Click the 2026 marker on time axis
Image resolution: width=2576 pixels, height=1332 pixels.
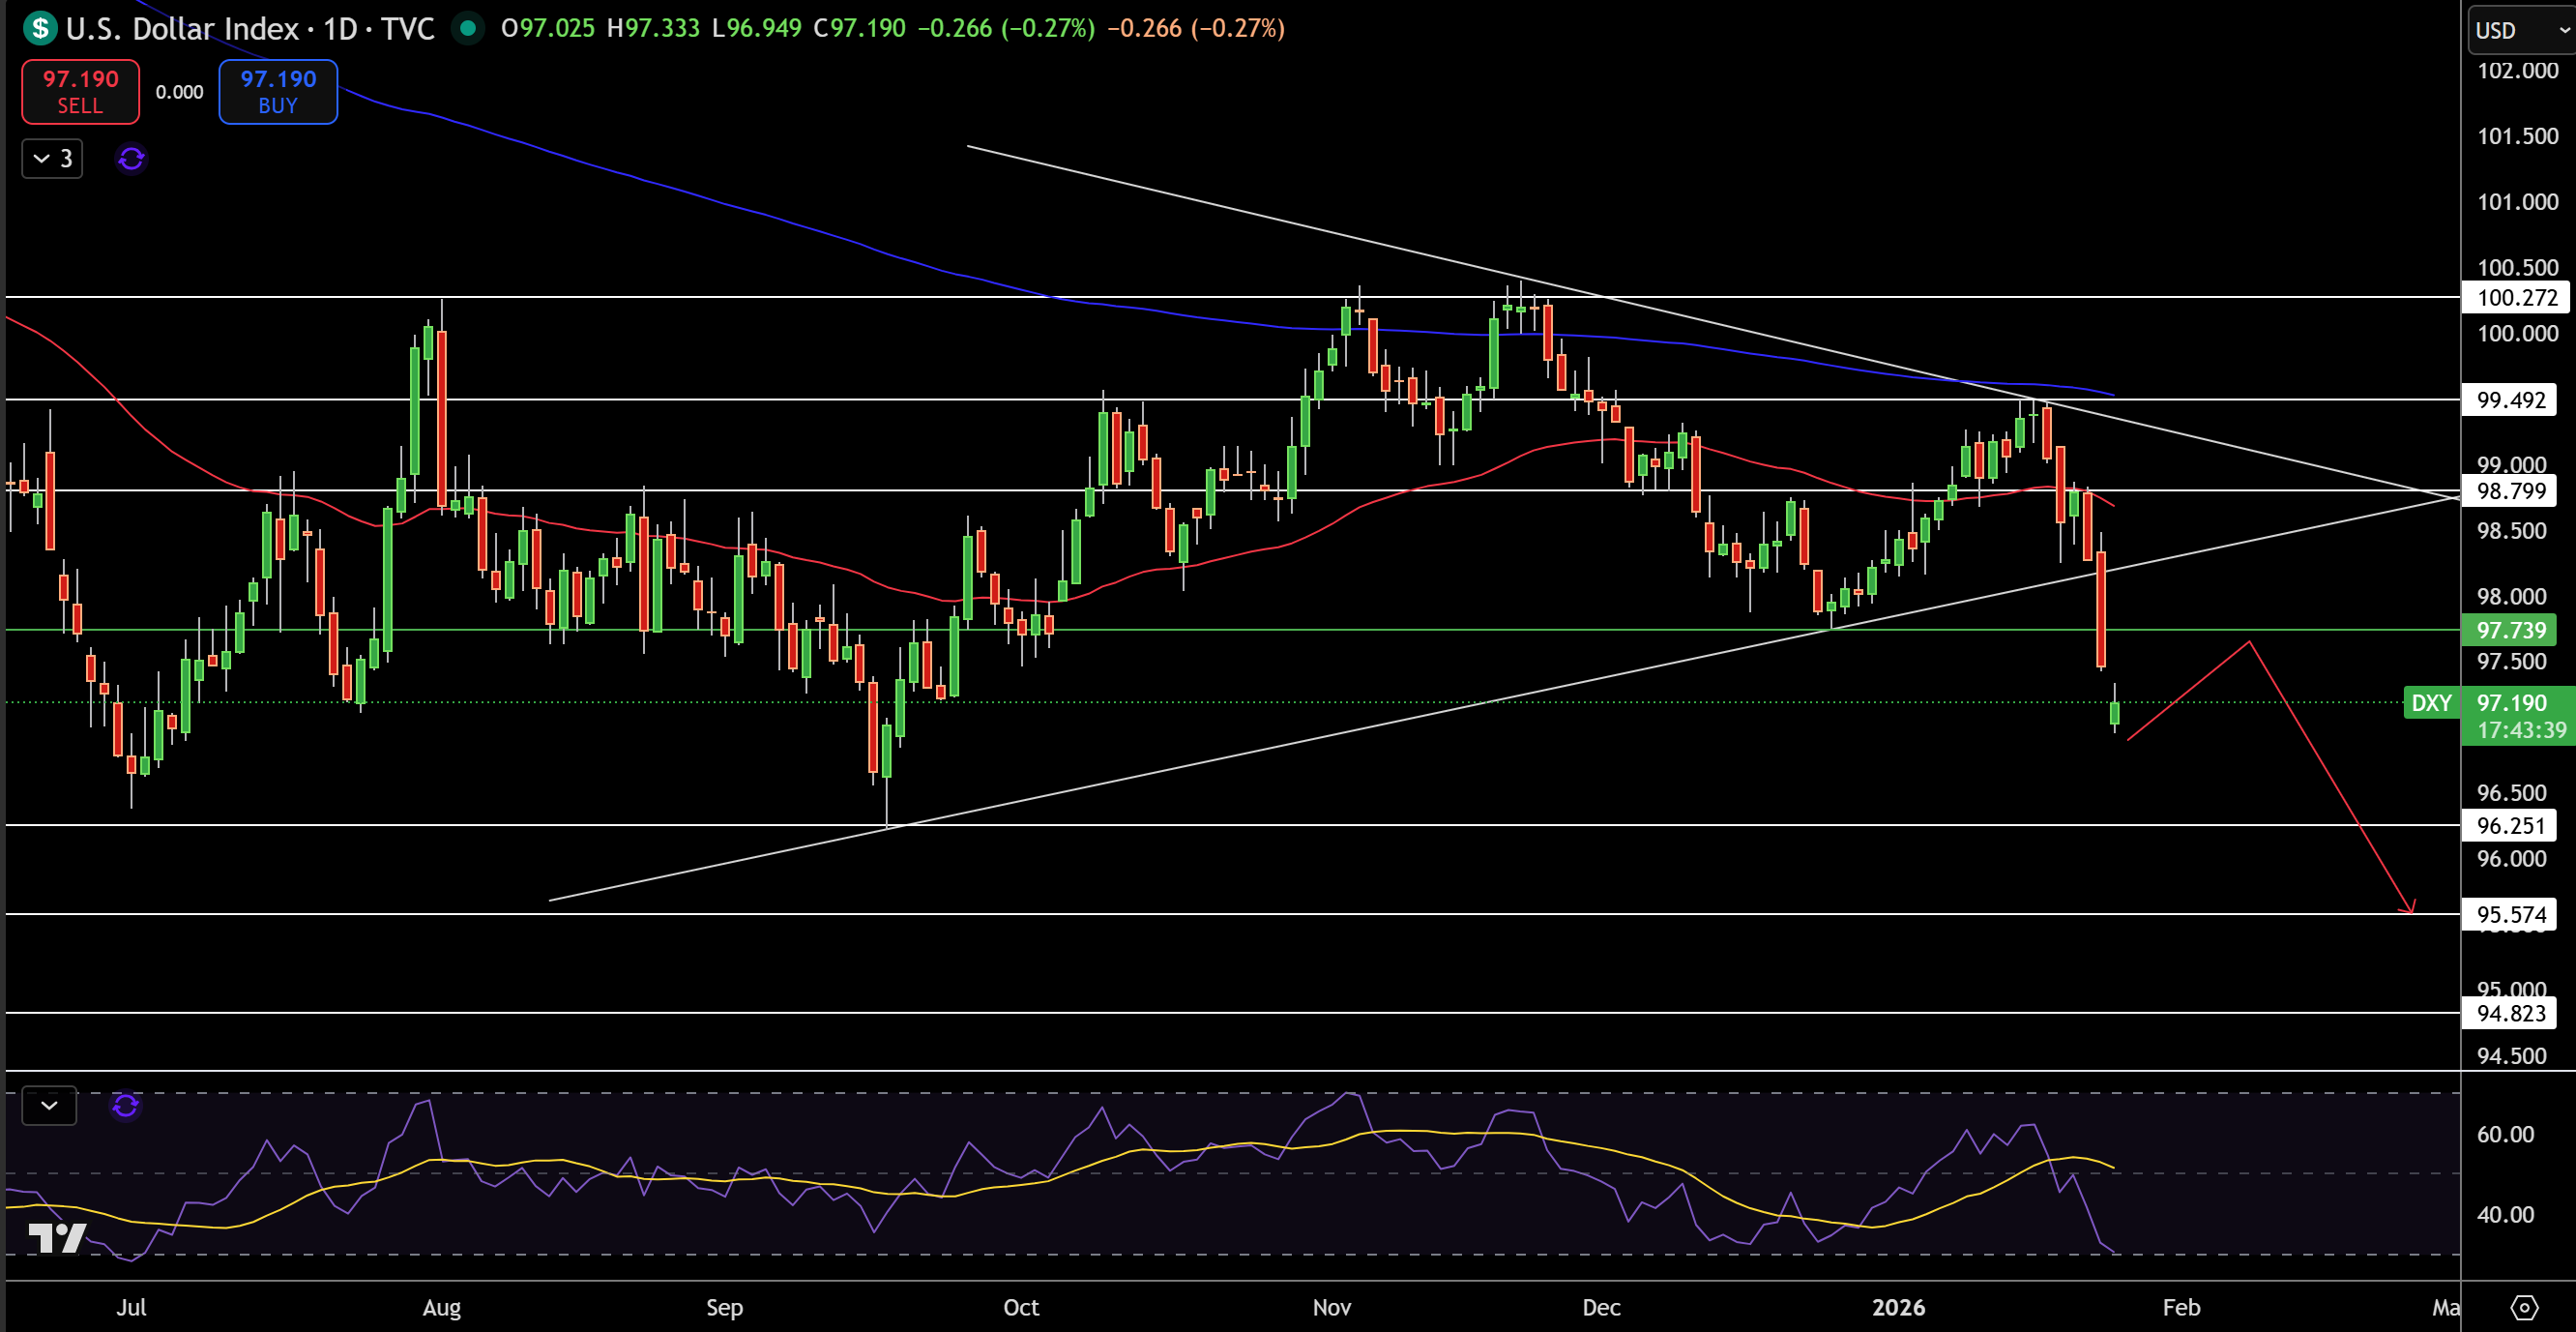1898,1307
